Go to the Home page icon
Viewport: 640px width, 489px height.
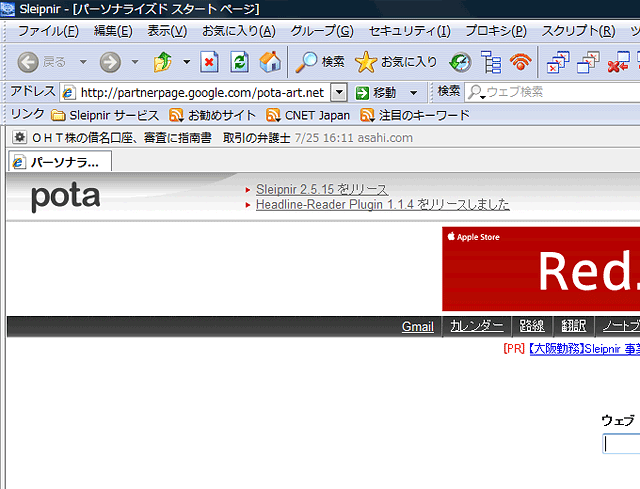pos(270,62)
